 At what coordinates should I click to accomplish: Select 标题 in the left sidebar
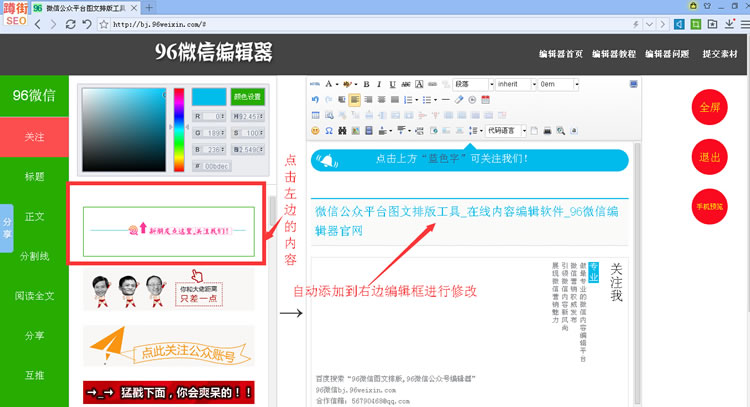click(35, 176)
